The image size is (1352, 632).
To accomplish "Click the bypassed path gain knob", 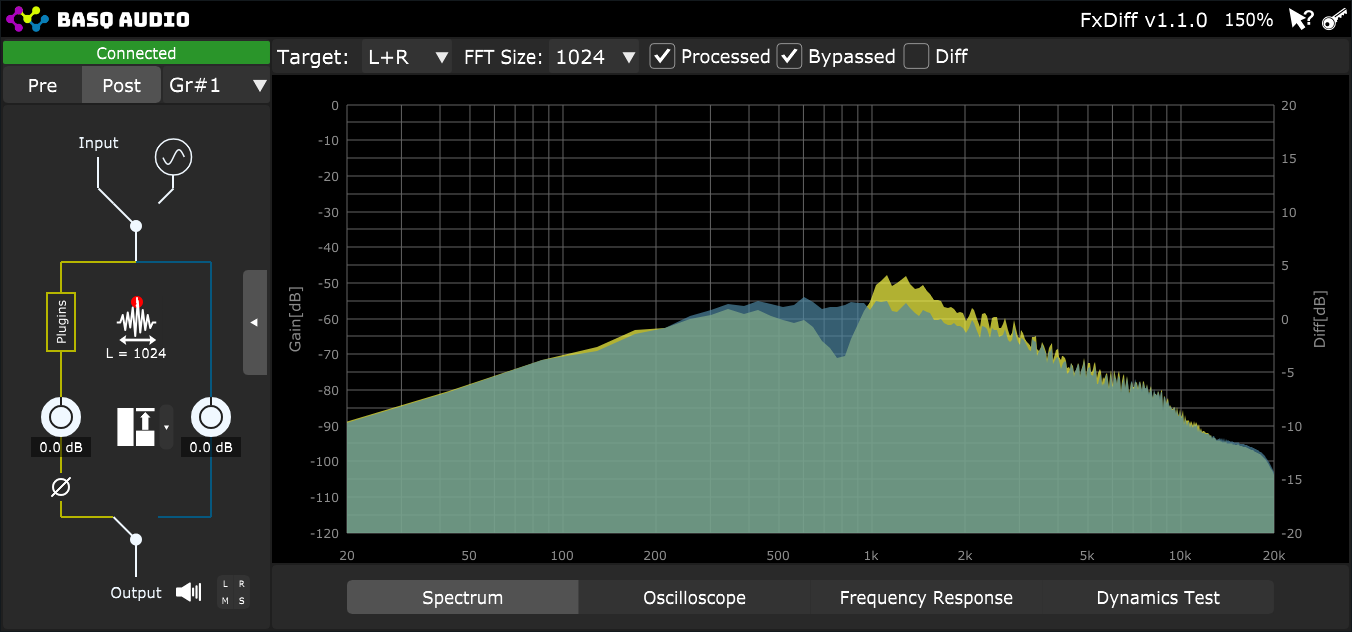I will pyautogui.click(x=211, y=416).
